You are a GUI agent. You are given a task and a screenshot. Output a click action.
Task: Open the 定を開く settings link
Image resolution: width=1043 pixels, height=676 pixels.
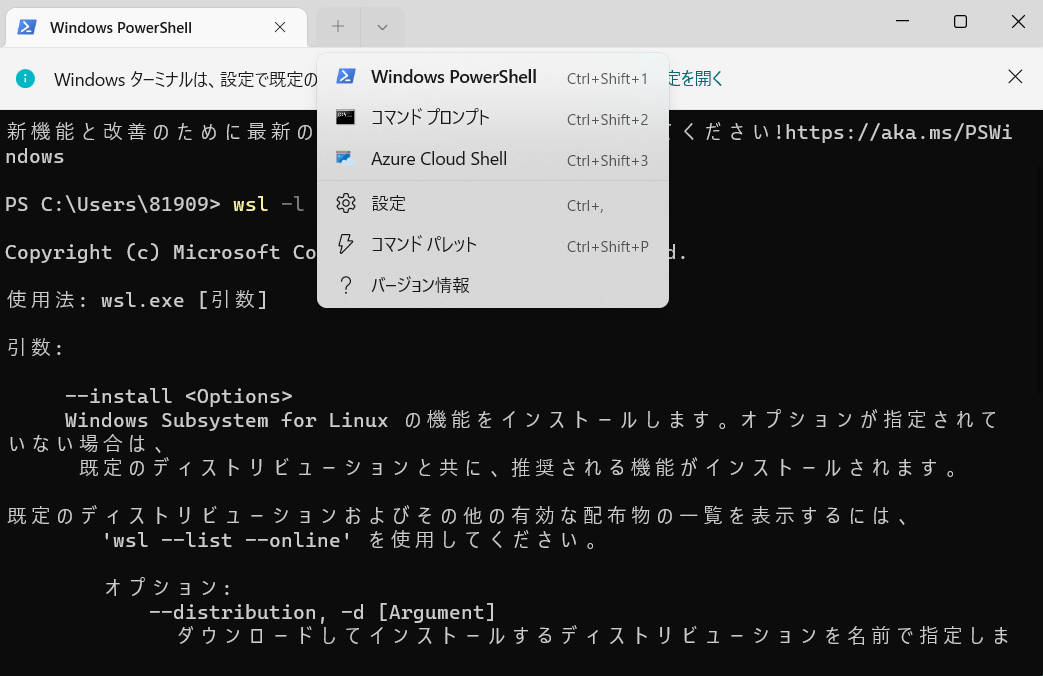pos(695,79)
